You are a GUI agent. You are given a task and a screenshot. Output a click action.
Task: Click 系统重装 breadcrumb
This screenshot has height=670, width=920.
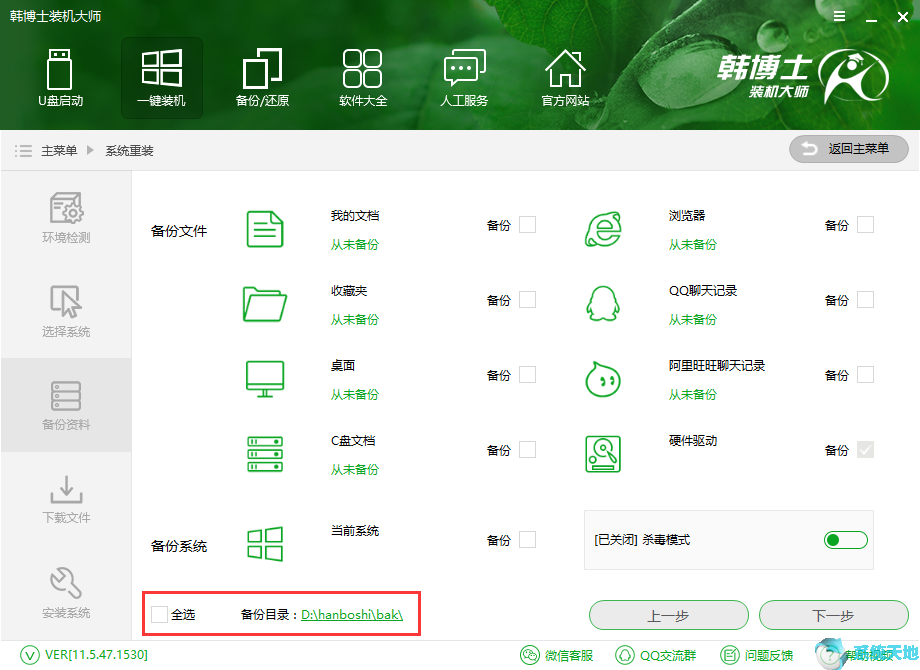coord(129,151)
